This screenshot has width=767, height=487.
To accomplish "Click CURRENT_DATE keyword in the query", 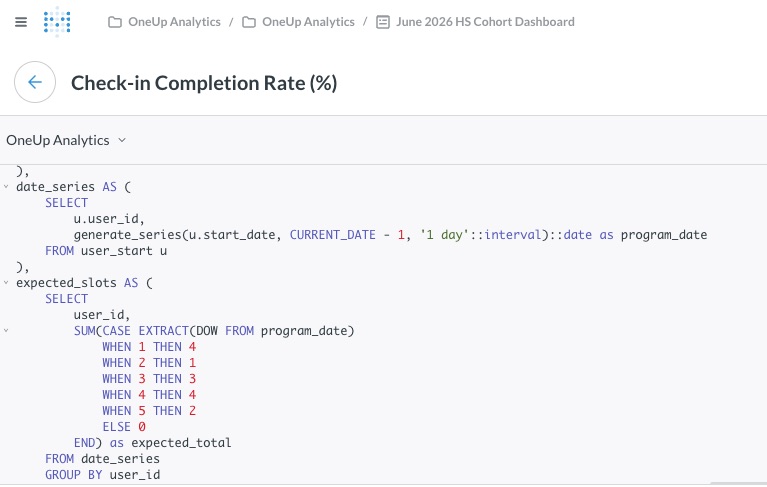I will 333,235.
